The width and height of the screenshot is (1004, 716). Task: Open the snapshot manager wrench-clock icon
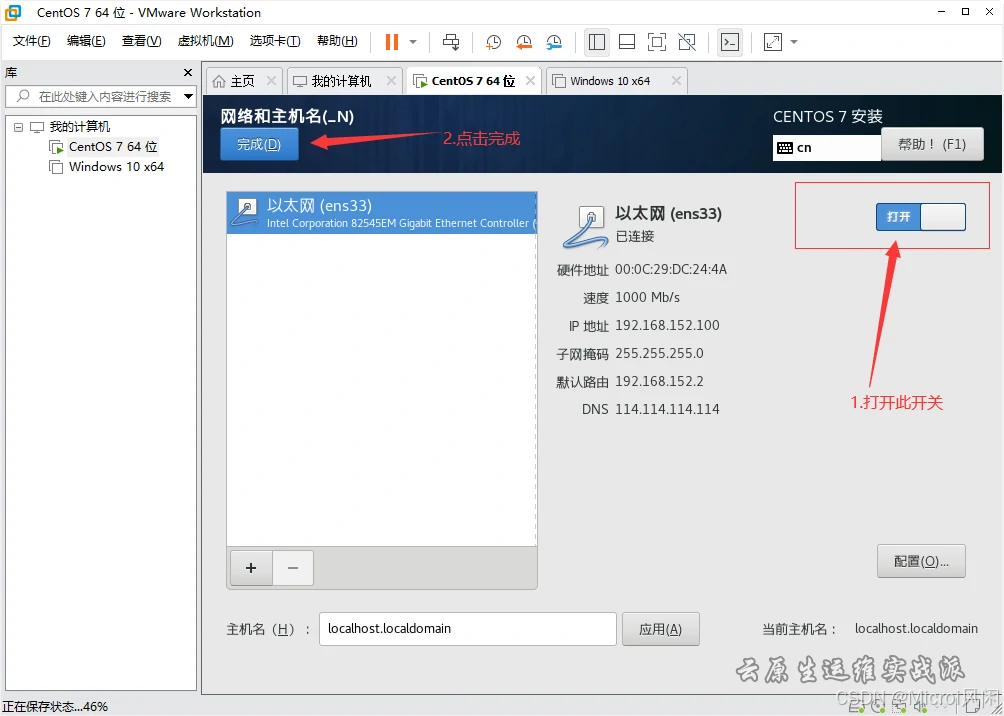(554, 42)
